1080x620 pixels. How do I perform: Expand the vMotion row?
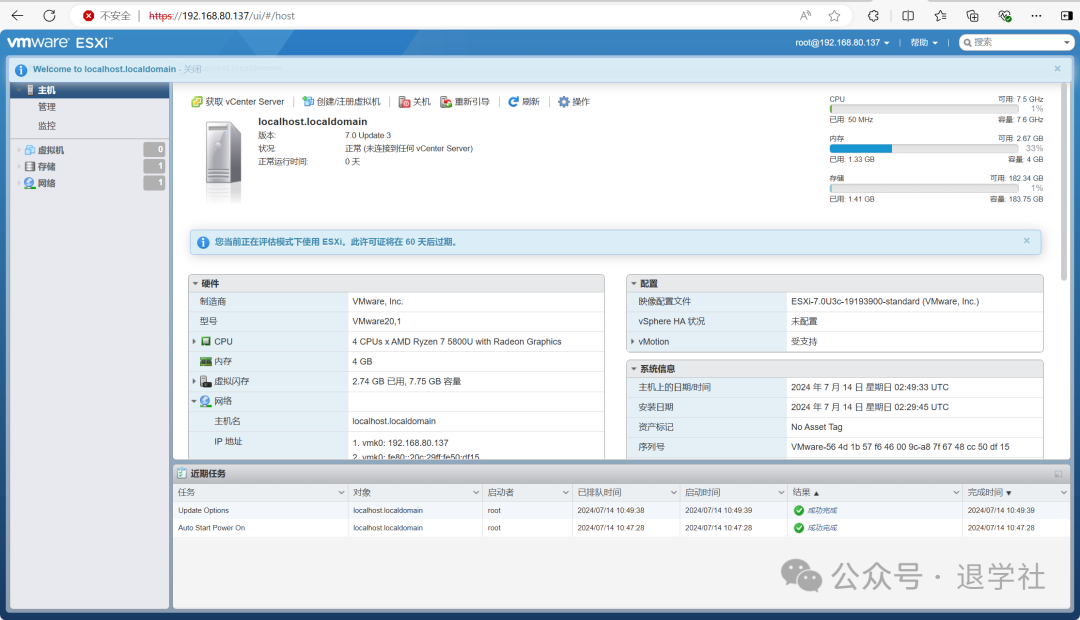coord(633,341)
